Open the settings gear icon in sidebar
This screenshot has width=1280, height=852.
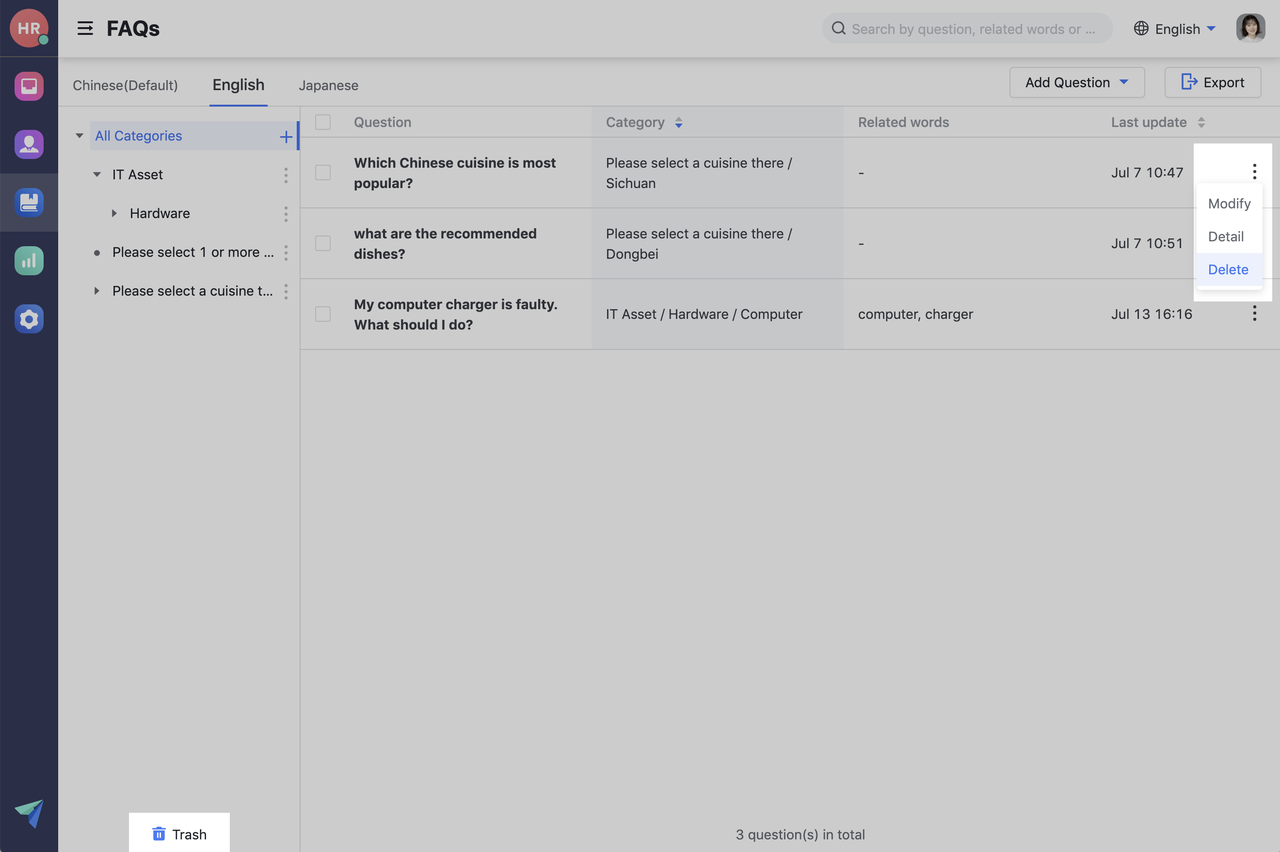[x=29, y=319]
